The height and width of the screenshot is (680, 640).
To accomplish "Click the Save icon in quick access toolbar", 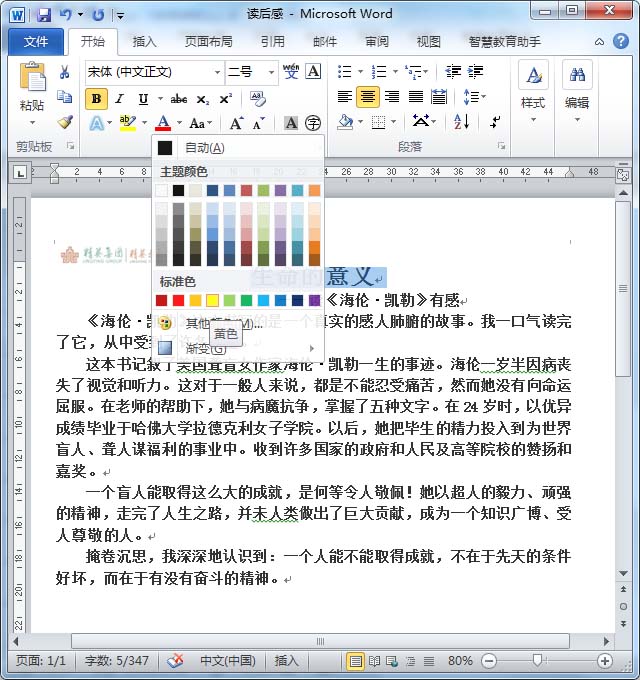I will tap(43, 15).
